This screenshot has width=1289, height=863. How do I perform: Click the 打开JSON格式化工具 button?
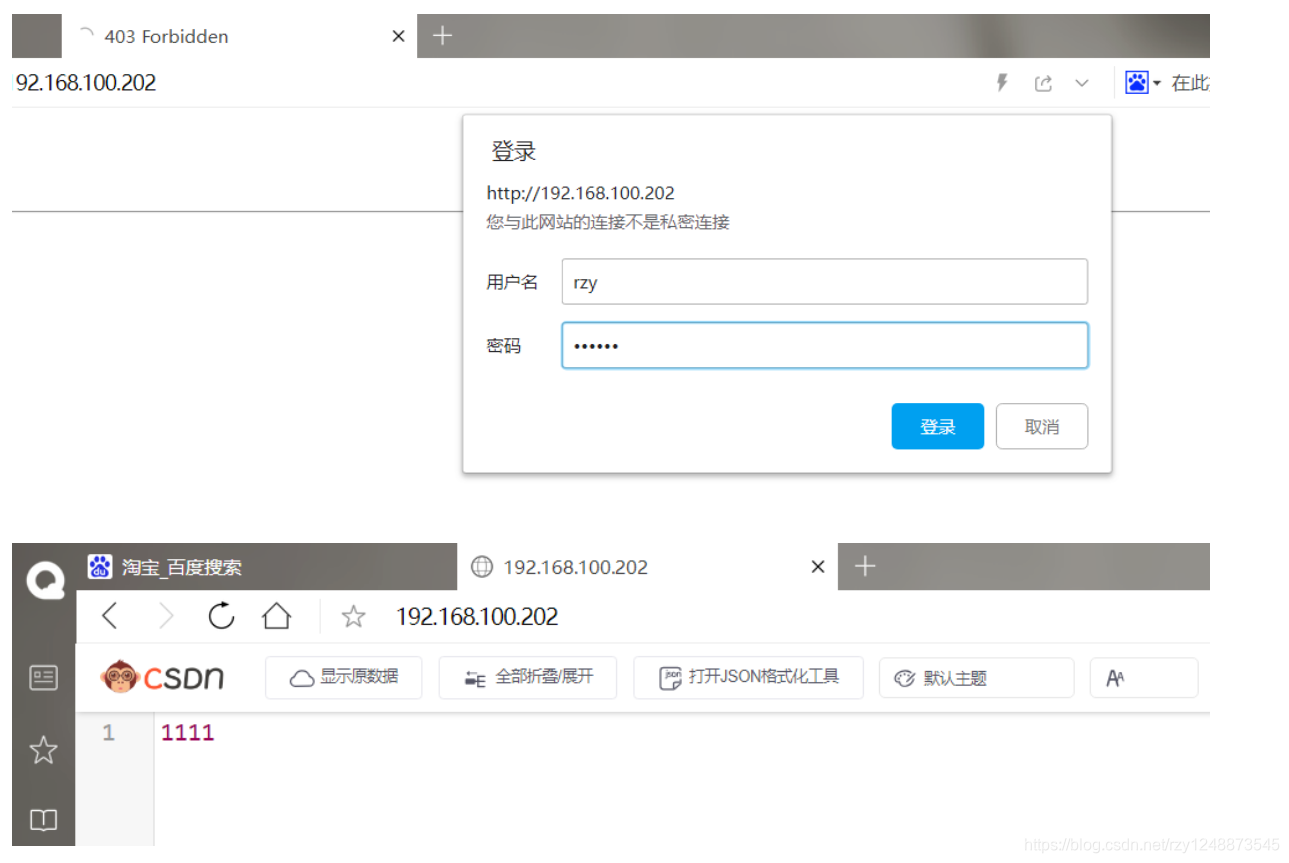pos(748,677)
